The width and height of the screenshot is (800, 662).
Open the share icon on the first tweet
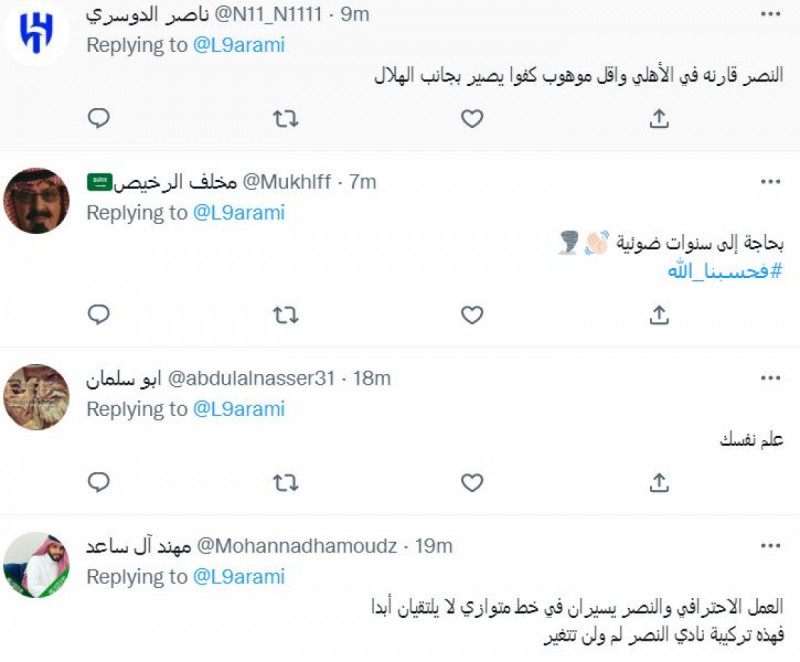(657, 119)
